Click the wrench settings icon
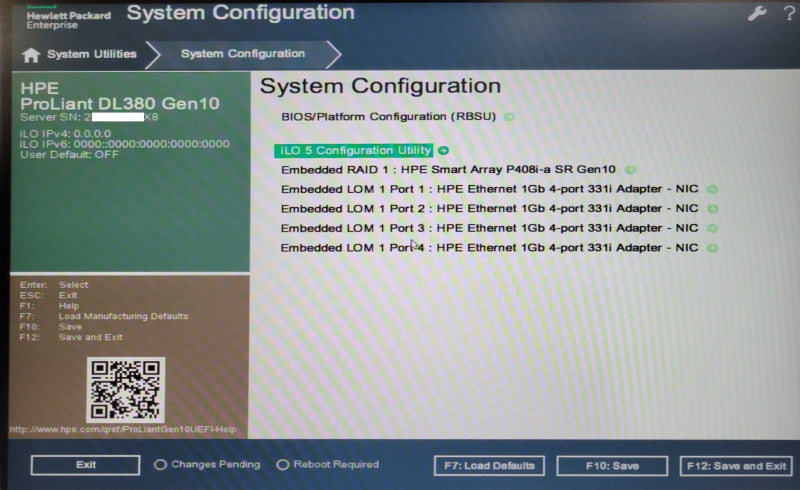Image resolution: width=800 pixels, height=490 pixels. [x=757, y=13]
